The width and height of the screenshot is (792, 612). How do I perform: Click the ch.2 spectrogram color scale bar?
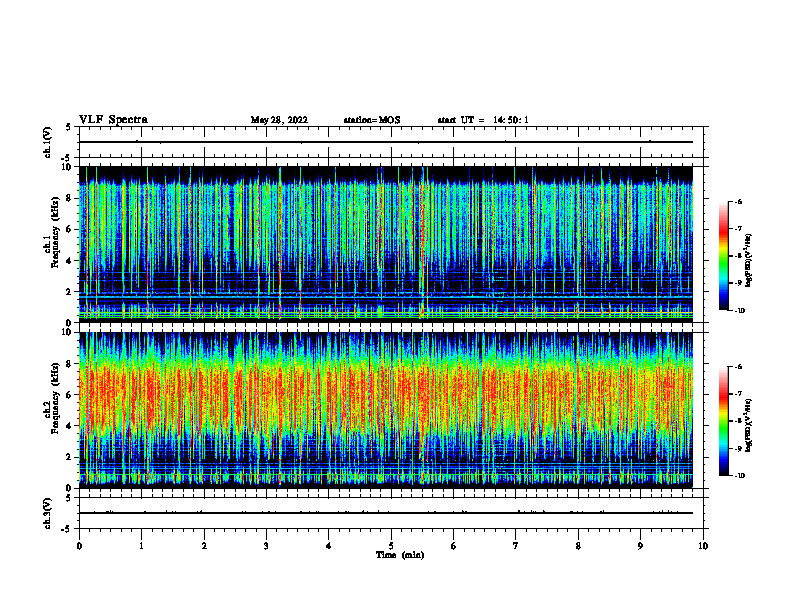pyautogui.click(x=724, y=421)
